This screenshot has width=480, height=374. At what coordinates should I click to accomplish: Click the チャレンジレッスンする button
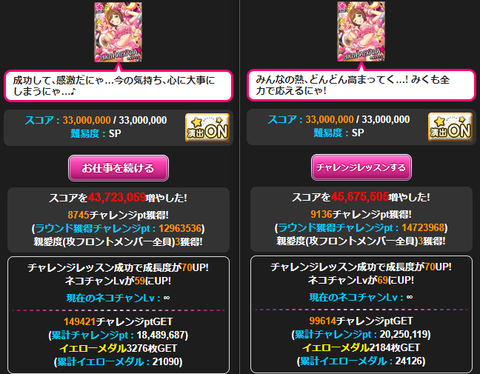point(361,167)
